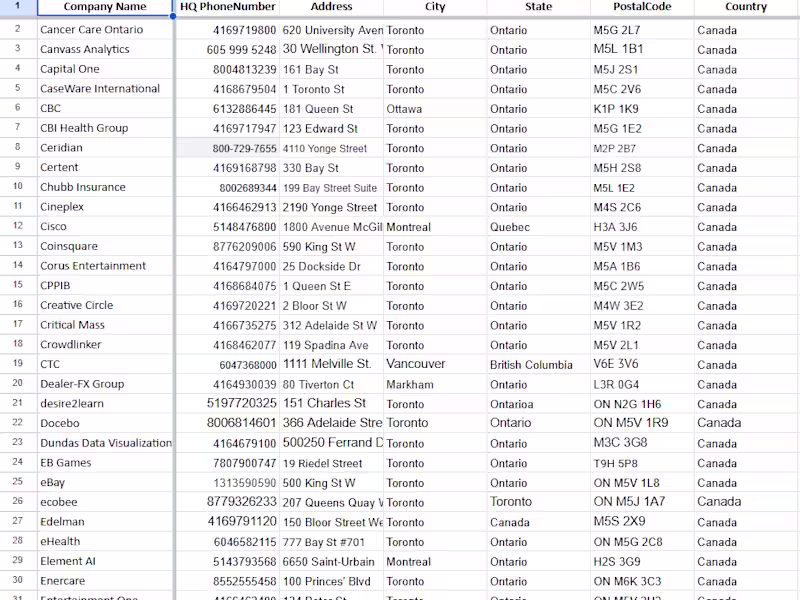Select row number 19 header
Screen dimensions: 800x600
coord(18,364)
